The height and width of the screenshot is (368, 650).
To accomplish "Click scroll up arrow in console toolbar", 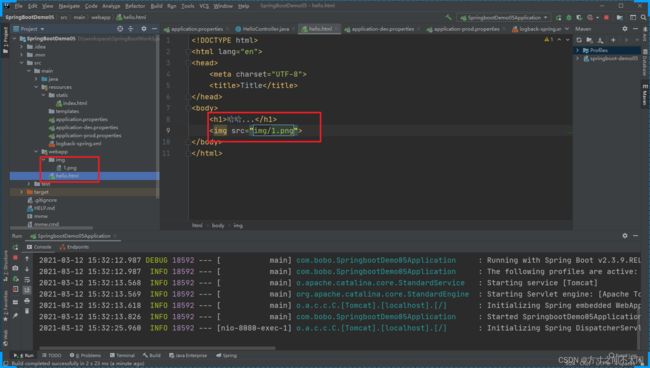I will click(27, 258).
